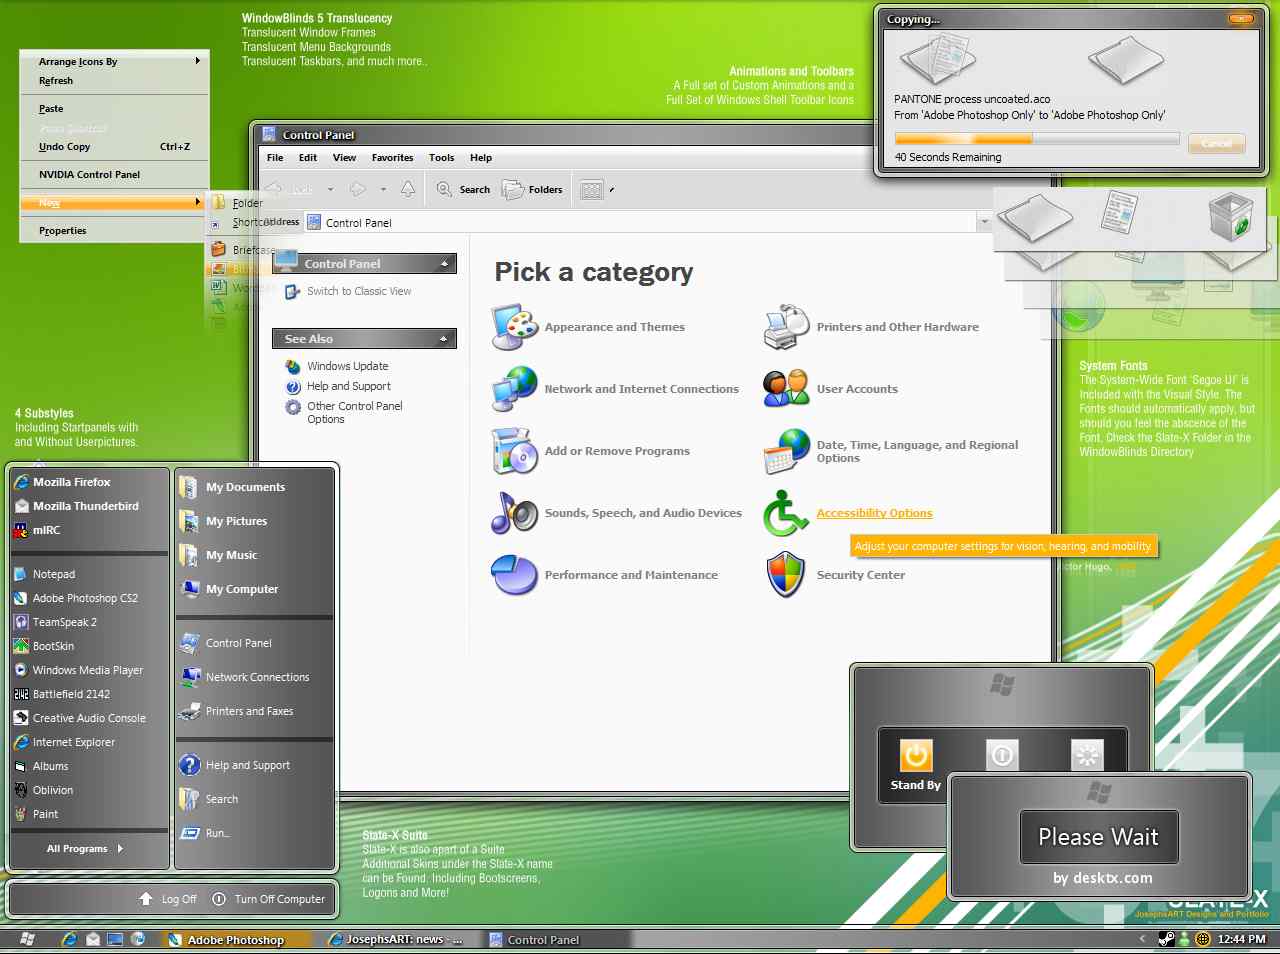Viewport: 1280px width, 954px height.
Task: Click the Restart button in shutdown dialog
Action: point(1087,755)
